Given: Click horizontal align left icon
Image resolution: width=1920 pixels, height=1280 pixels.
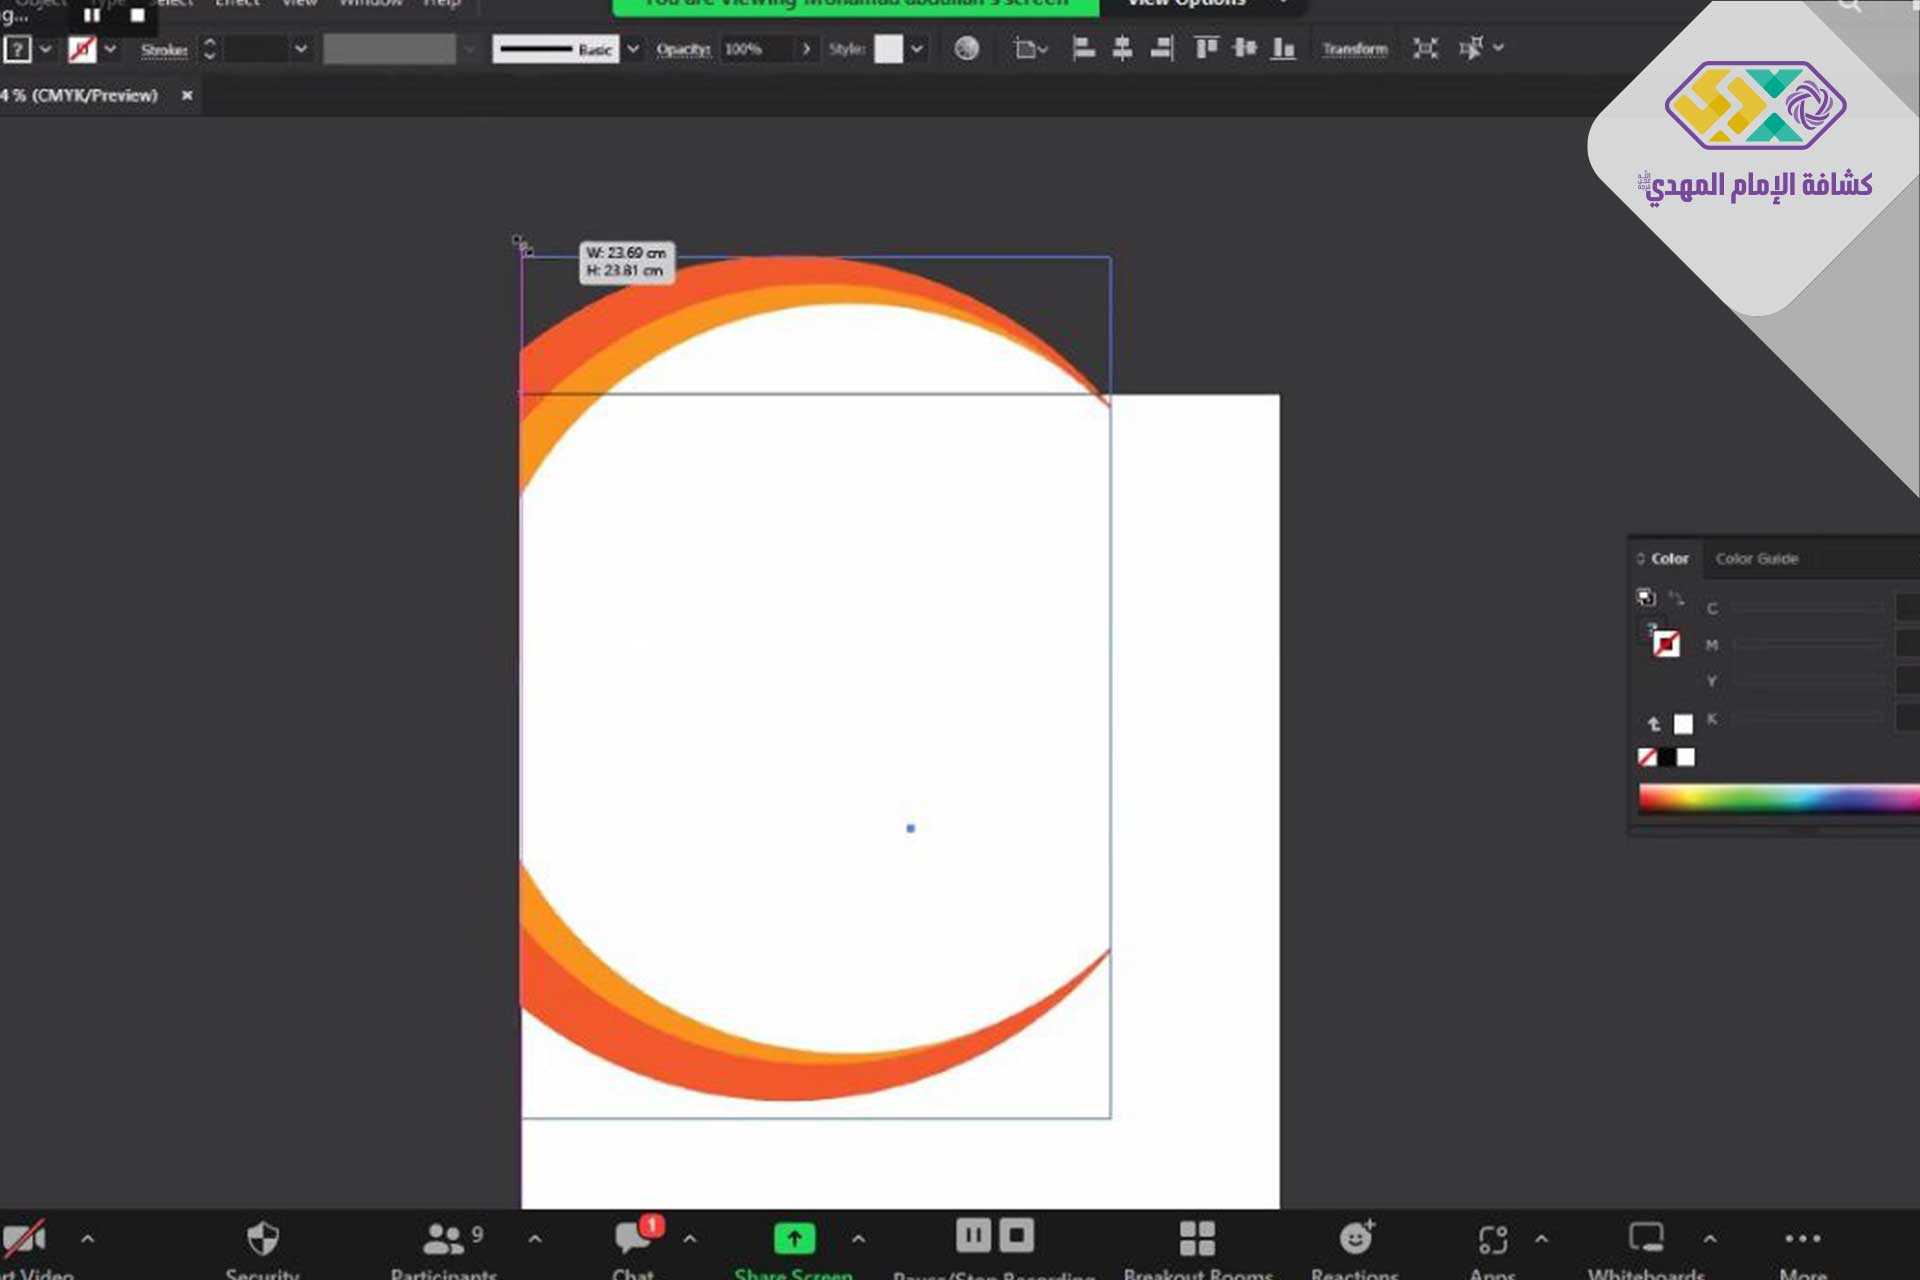Looking at the screenshot, I should tap(1083, 48).
